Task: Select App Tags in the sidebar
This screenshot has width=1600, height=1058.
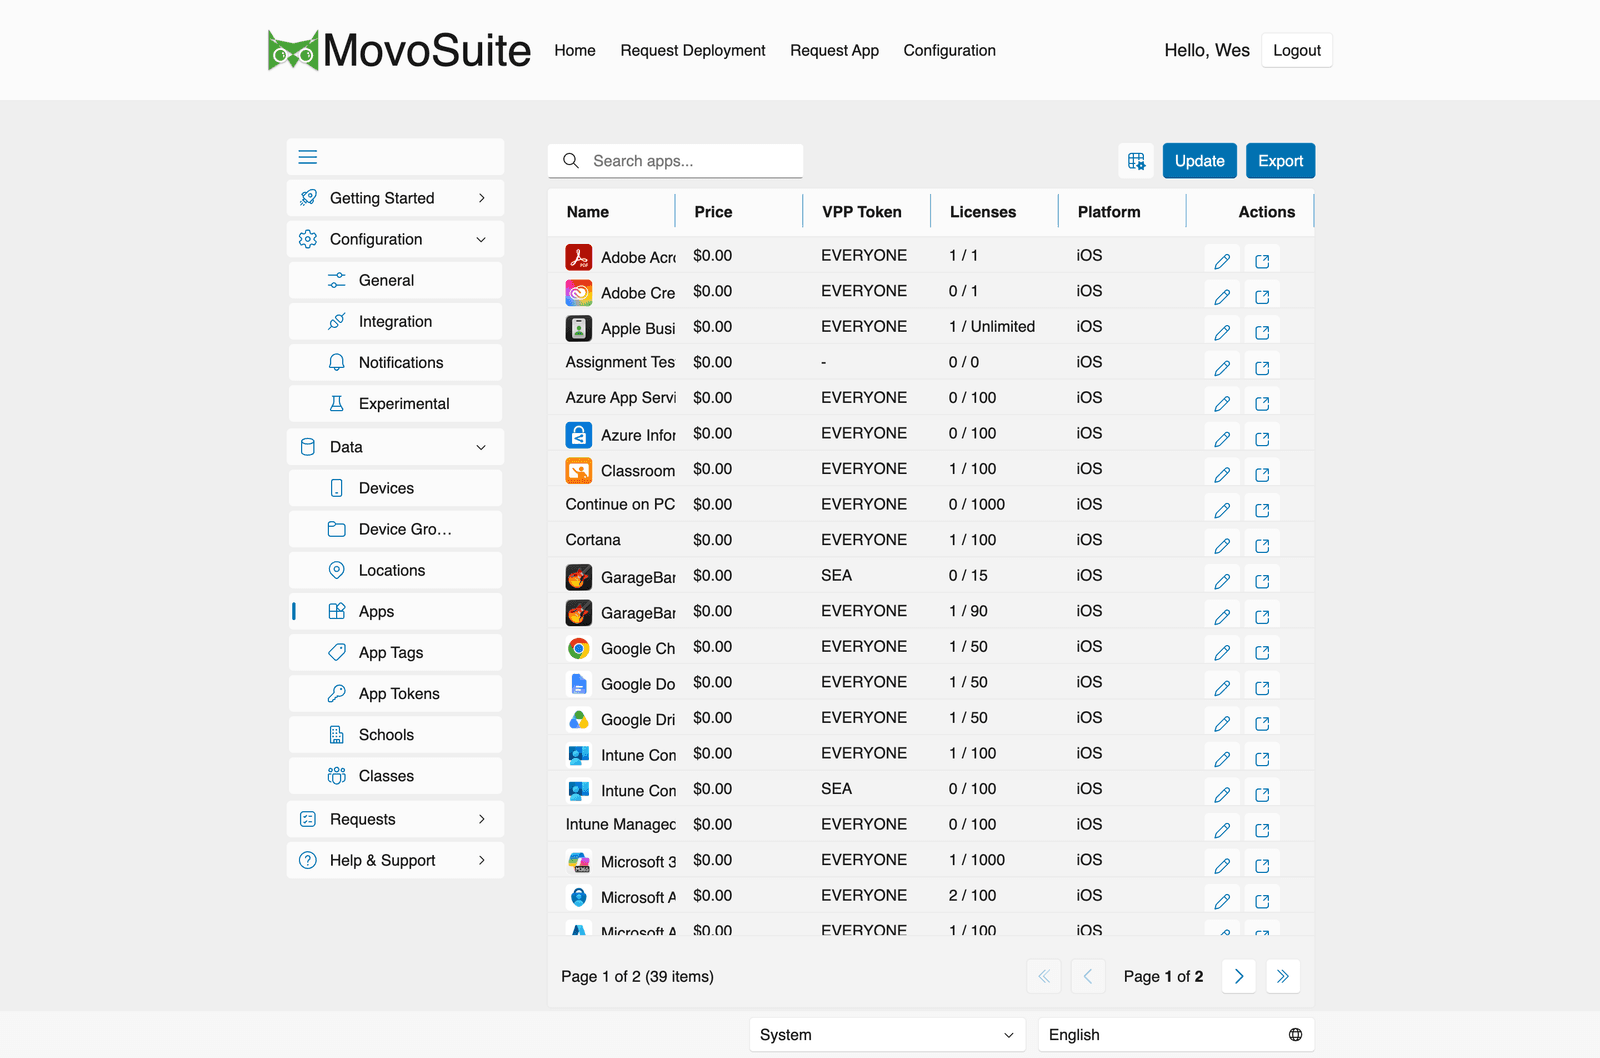Action: (395, 652)
